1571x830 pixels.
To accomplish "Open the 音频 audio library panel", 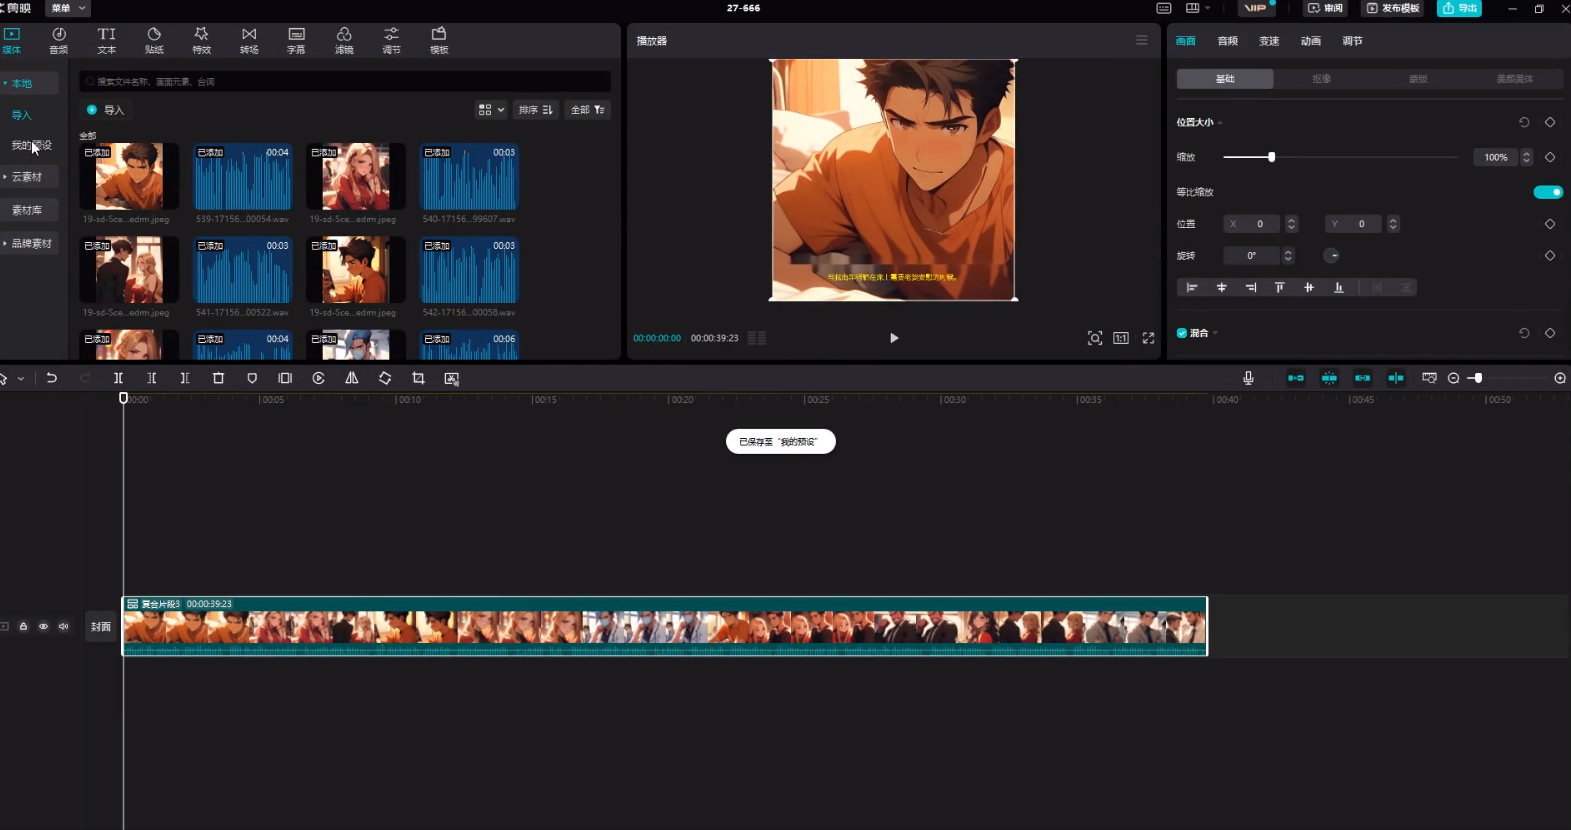I will click(59, 41).
